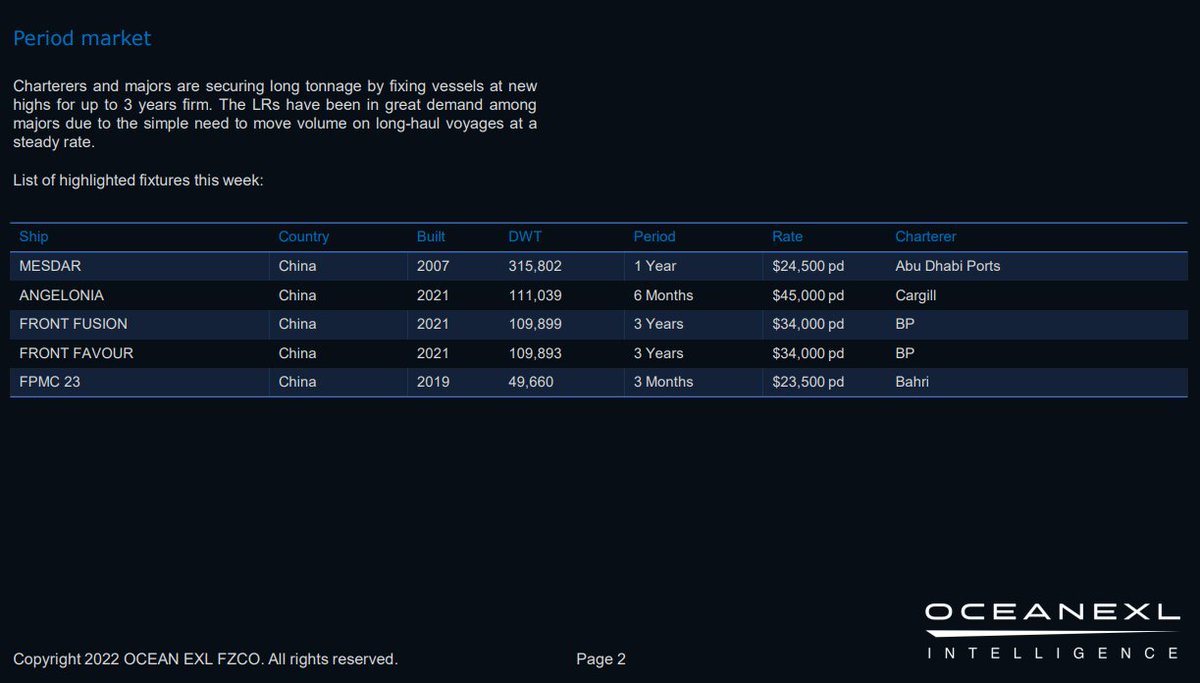Click the rate $45,000 pd

(x=808, y=295)
